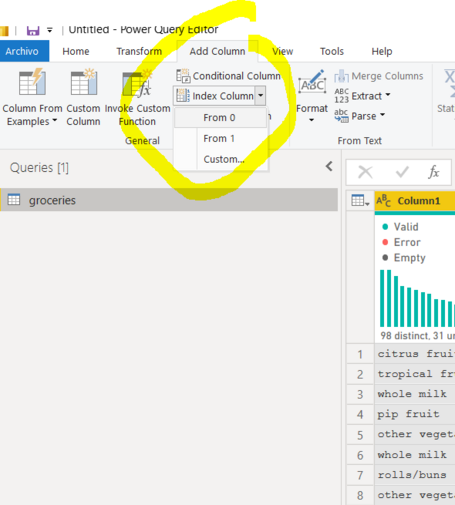This screenshot has width=455, height=505.
Task: Switch to the Transform ribbon tab
Action: click(x=139, y=51)
